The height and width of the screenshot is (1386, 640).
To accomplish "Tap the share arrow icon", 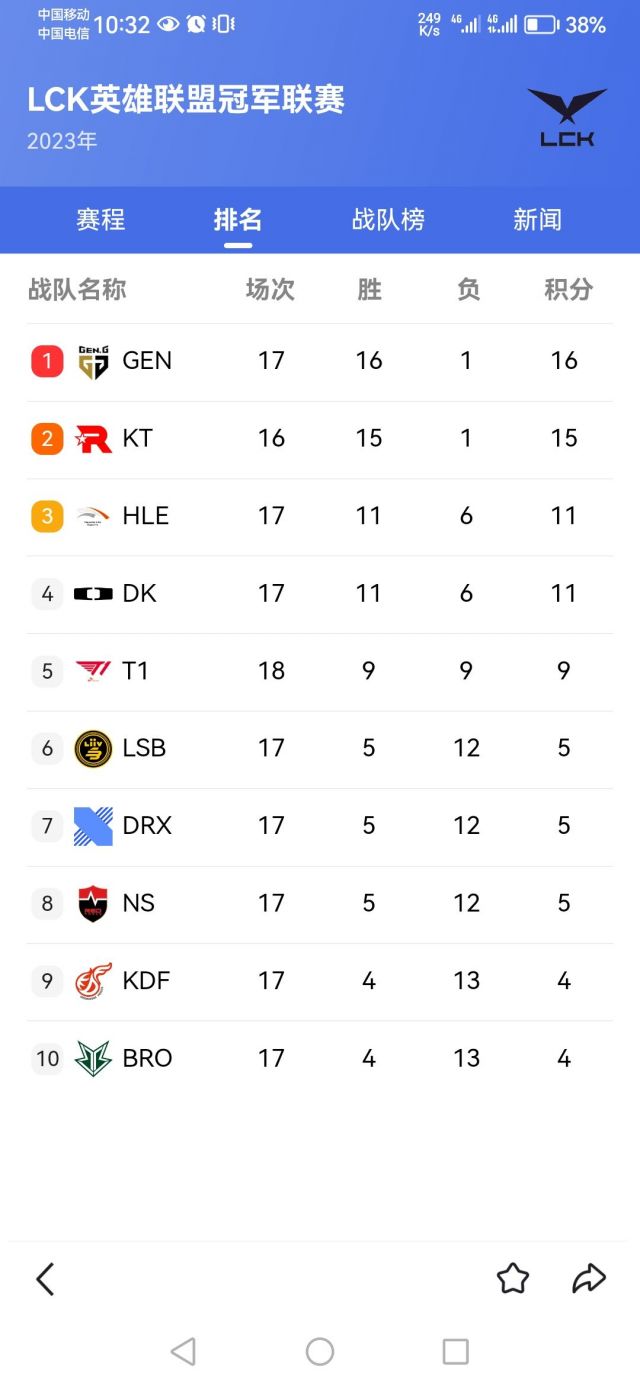I will coord(589,1278).
